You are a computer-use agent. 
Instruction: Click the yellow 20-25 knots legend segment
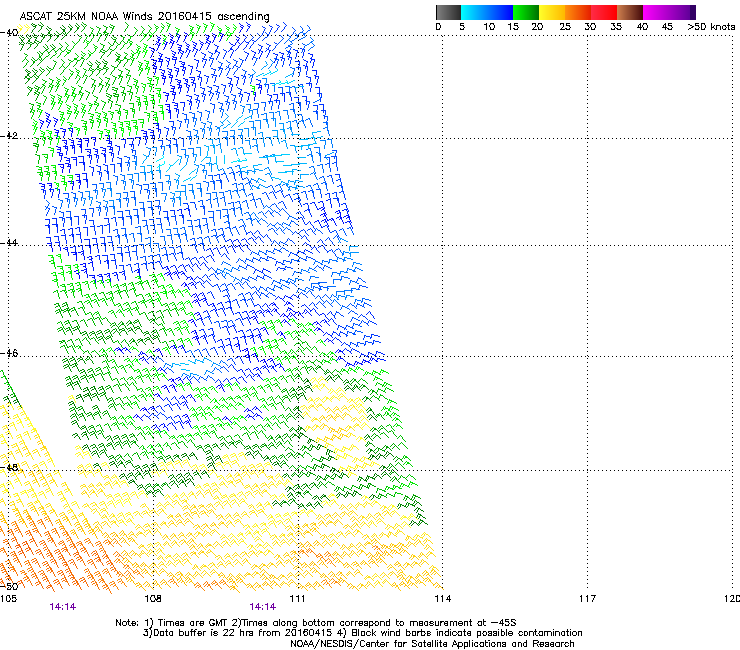pyautogui.click(x=552, y=12)
